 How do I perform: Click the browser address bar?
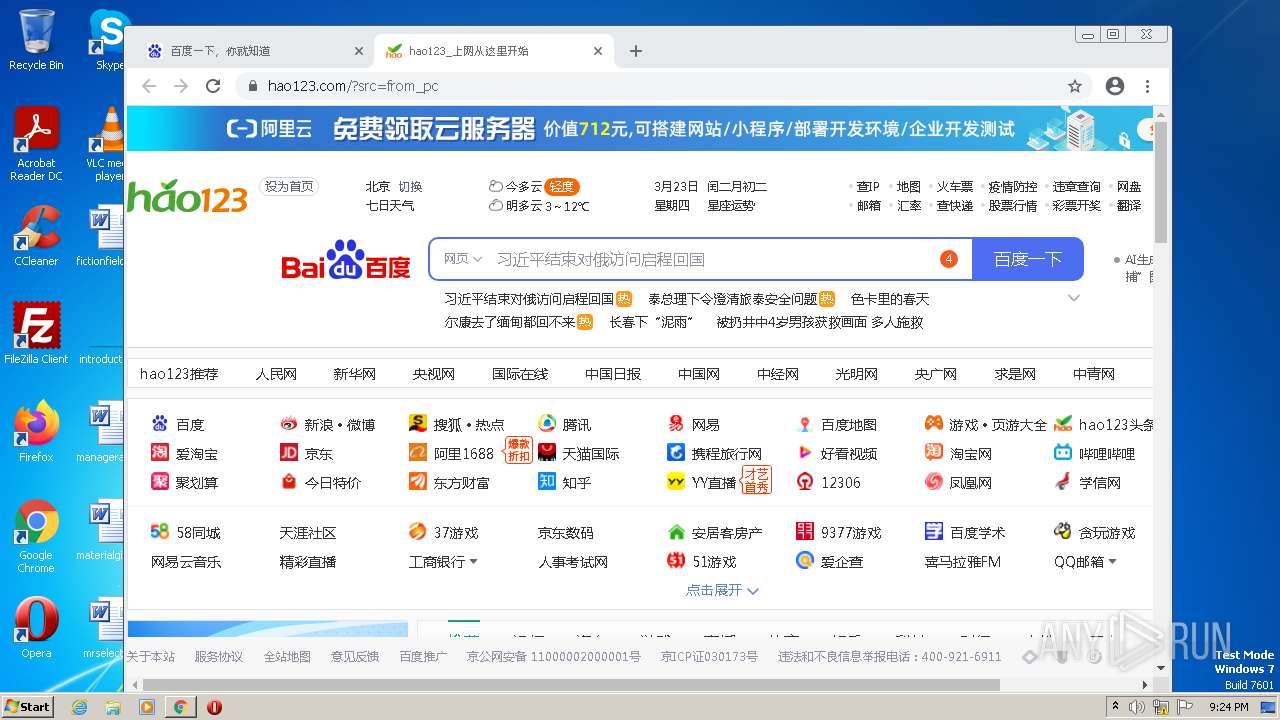(x=660, y=86)
